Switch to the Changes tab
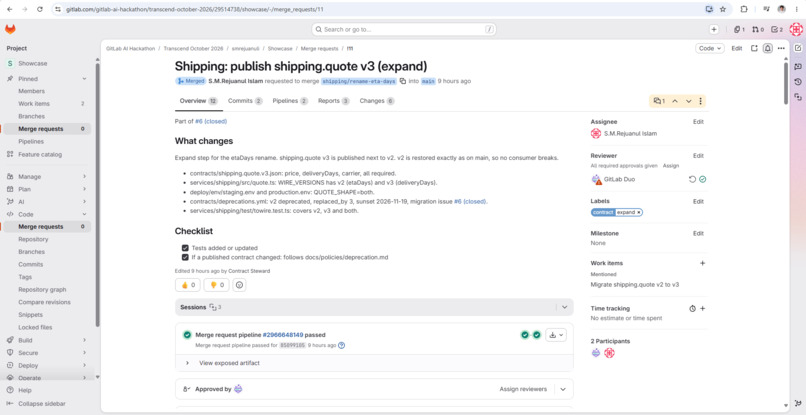 [x=377, y=101]
